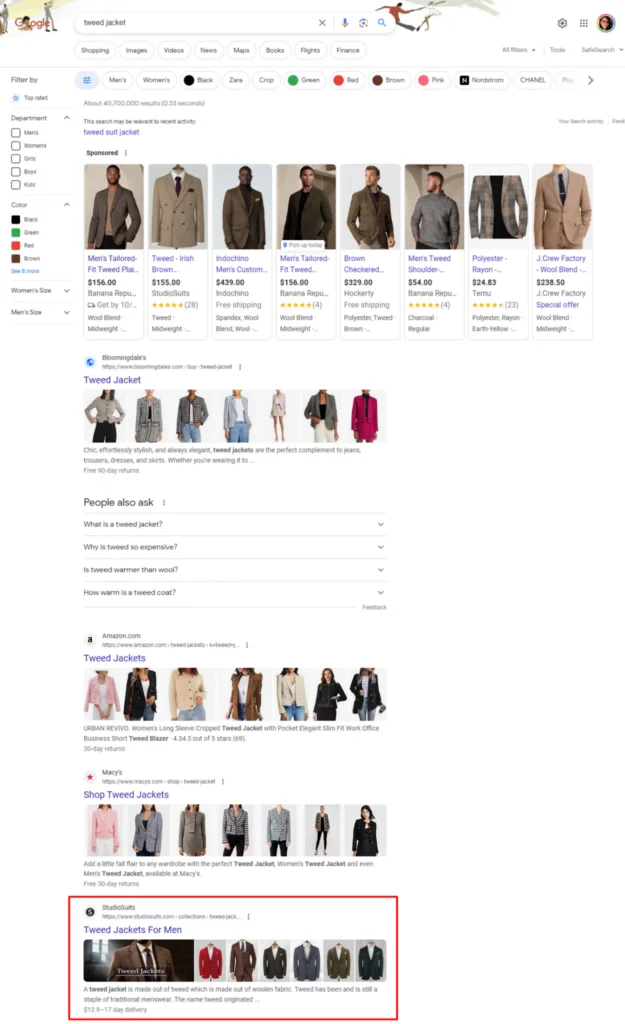Expand 'What is a tweed jacket?' question

click(x=234, y=524)
